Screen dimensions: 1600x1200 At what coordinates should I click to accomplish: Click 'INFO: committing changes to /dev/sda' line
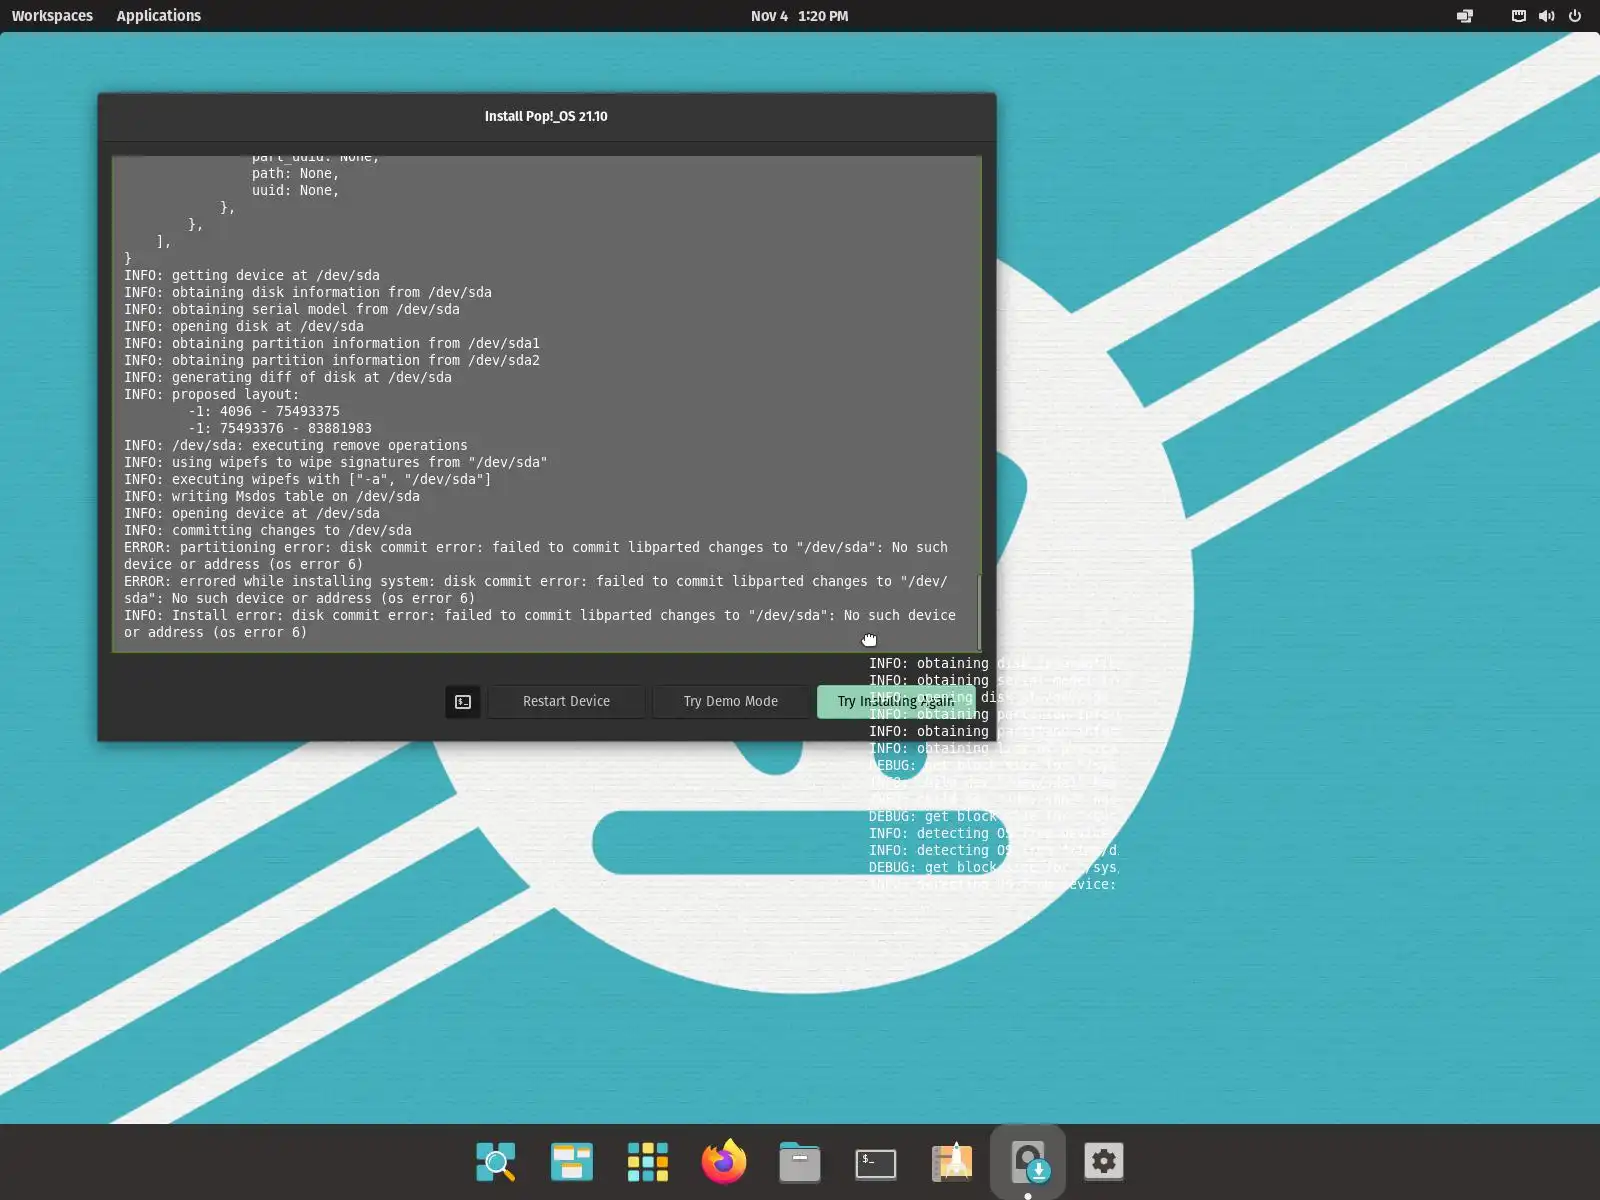point(268,530)
